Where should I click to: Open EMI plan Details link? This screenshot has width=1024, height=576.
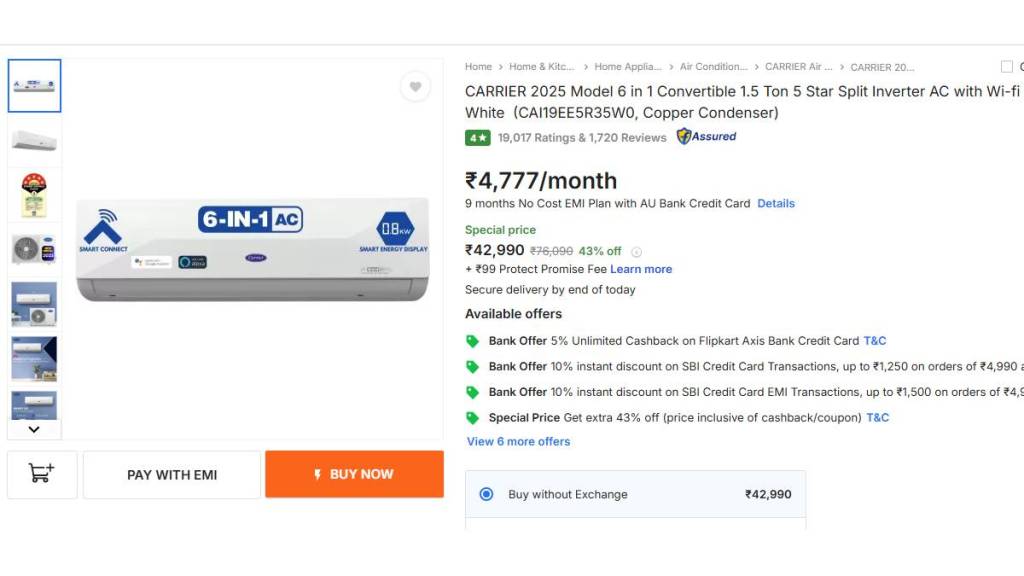(776, 204)
